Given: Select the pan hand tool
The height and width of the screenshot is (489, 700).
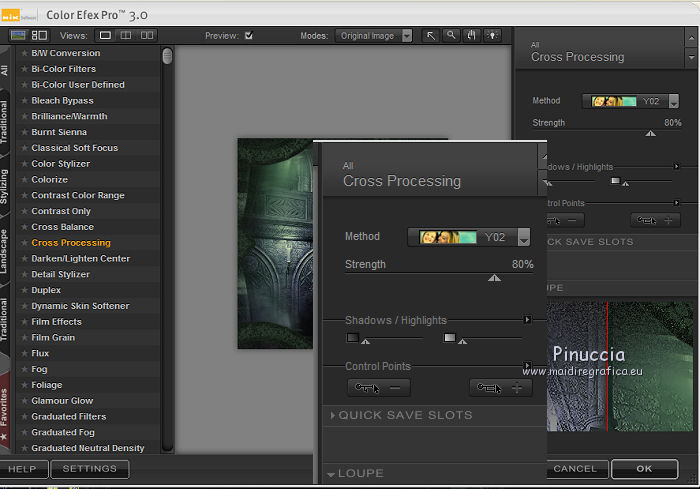Looking at the screenshot, I should (472, 36).
